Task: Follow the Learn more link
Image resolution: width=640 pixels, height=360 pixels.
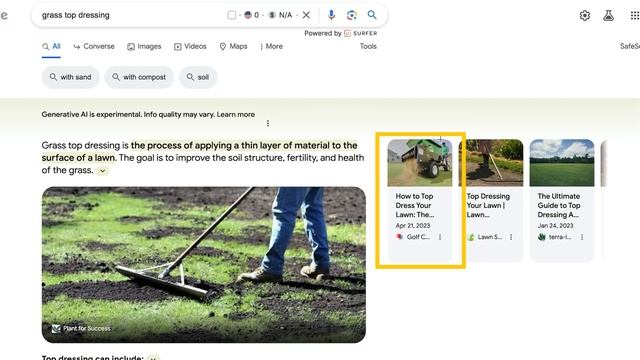Action: point(236,115)
